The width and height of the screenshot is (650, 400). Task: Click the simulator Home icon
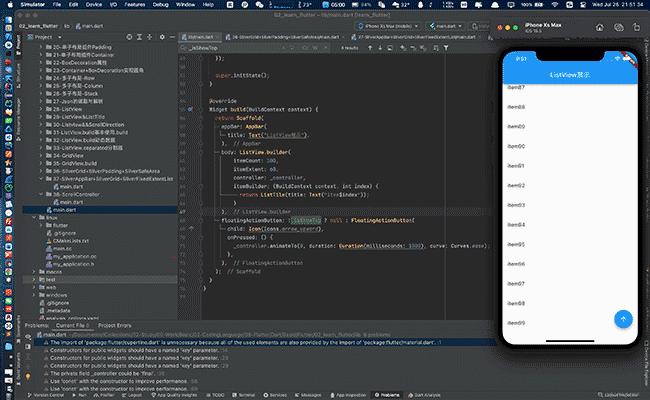(x=599, y=27)
